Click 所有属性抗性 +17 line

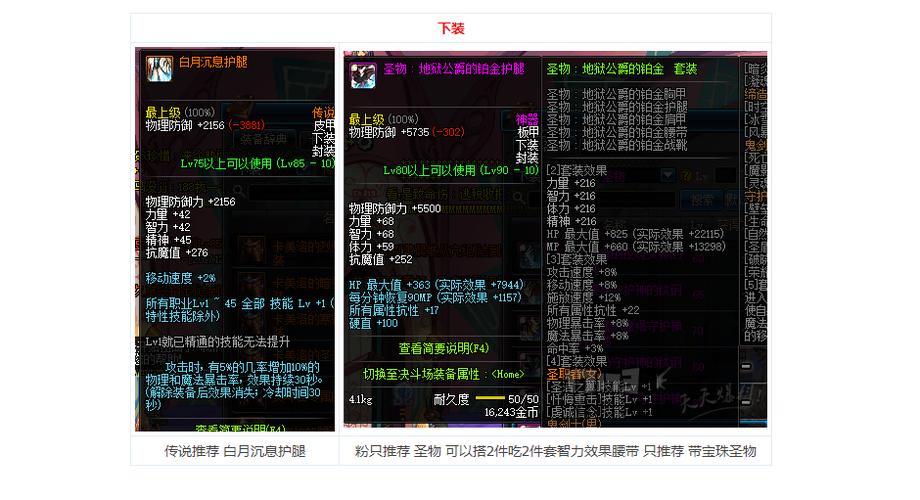pos(394,310)
